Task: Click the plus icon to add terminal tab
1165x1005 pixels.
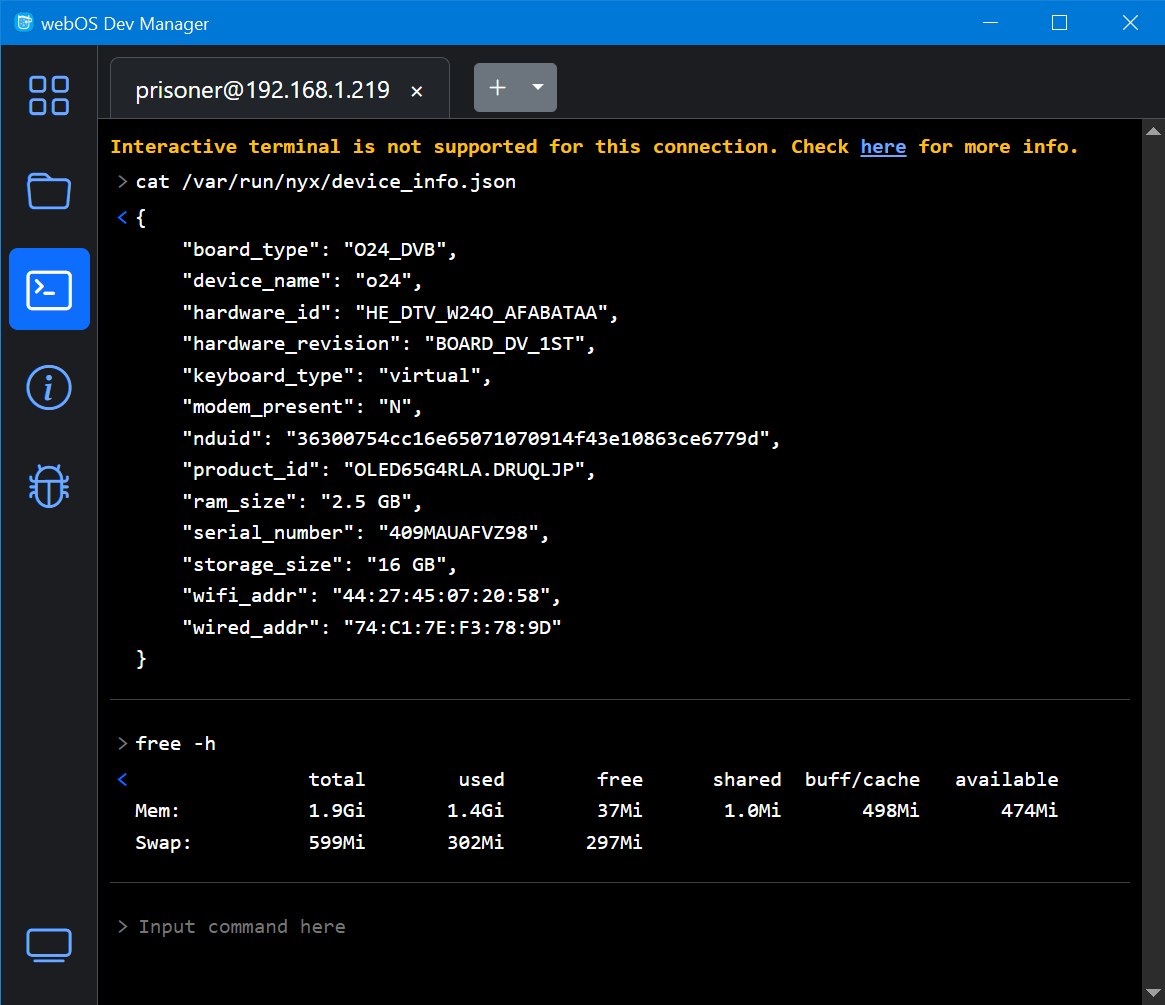Action: click(x=497, y=88)
